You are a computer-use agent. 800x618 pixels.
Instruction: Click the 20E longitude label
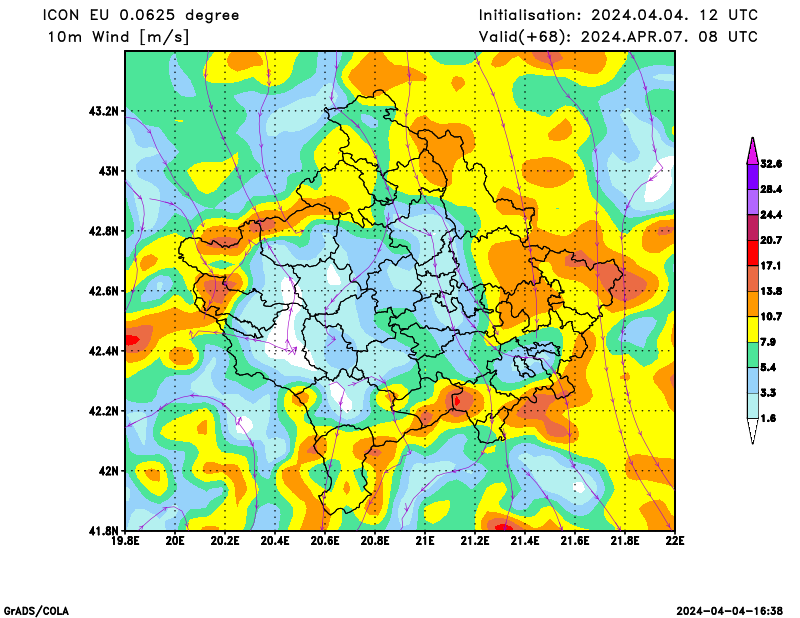click(175, 541)
